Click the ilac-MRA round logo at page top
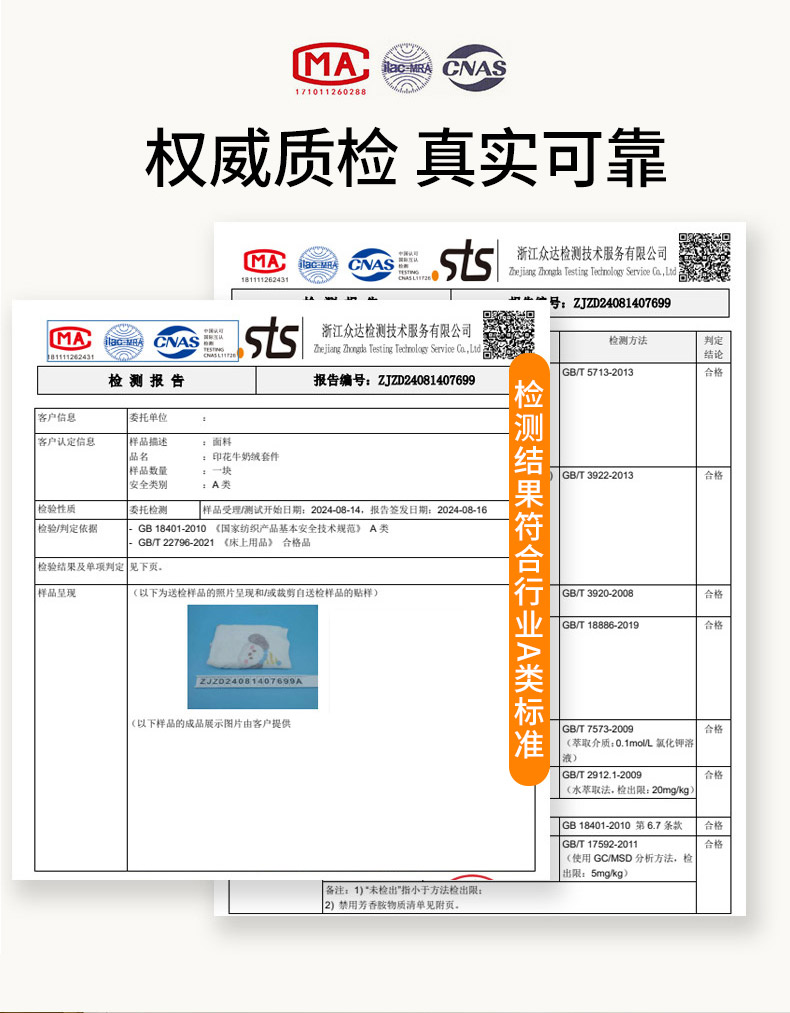 [407, 65]
